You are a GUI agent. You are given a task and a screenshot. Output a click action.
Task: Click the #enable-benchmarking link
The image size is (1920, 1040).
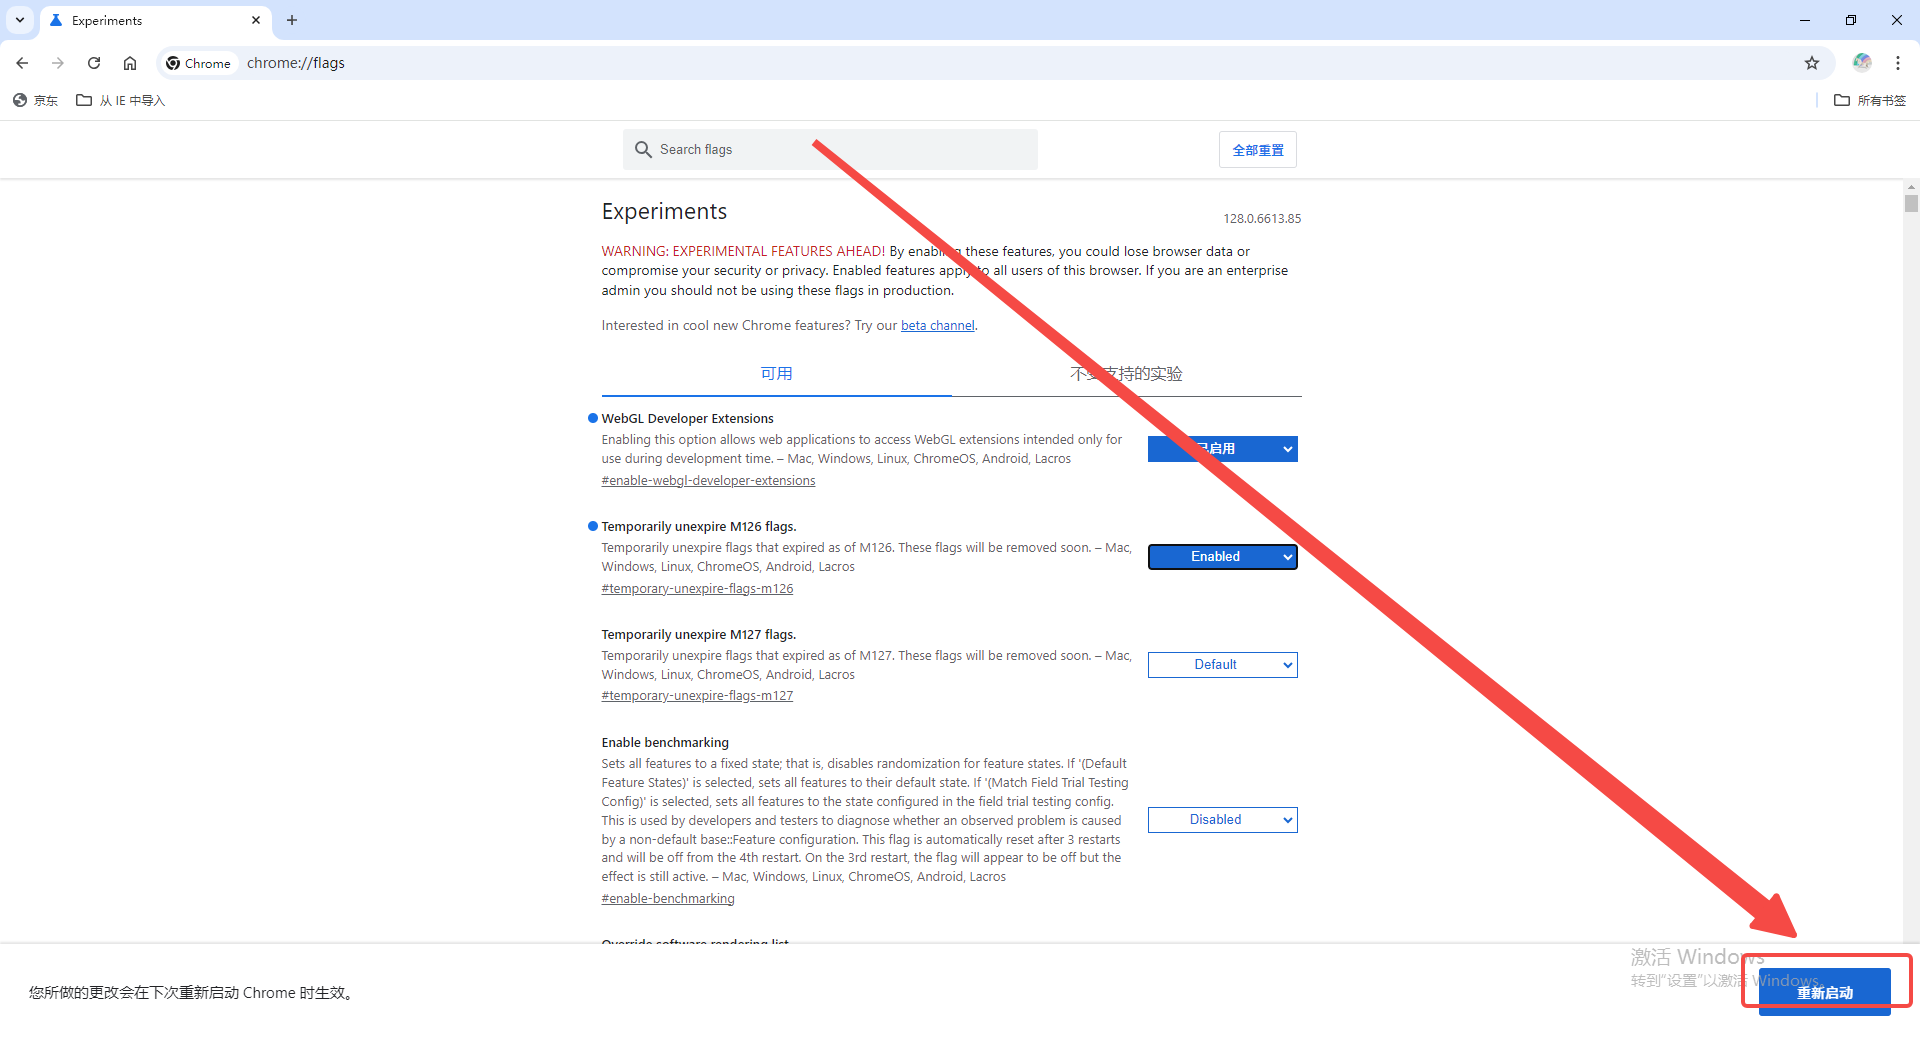point(668,899)
